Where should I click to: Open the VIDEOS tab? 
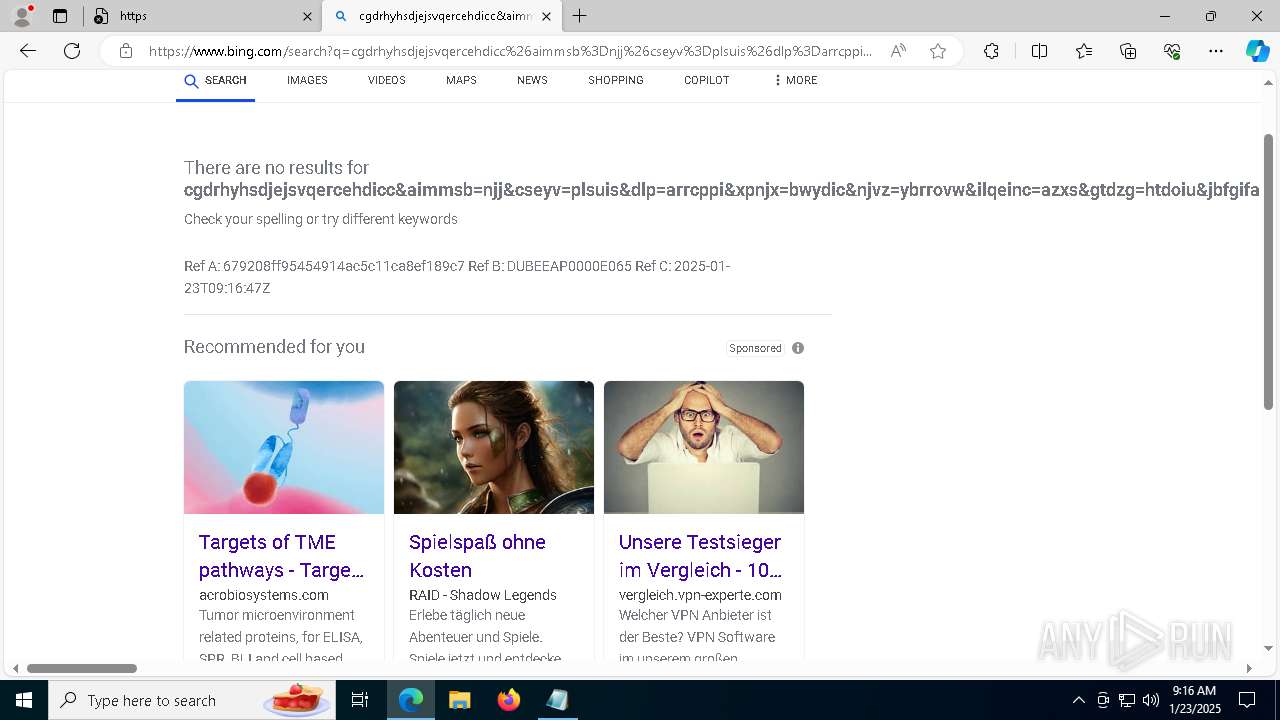(x=386, y=80)
